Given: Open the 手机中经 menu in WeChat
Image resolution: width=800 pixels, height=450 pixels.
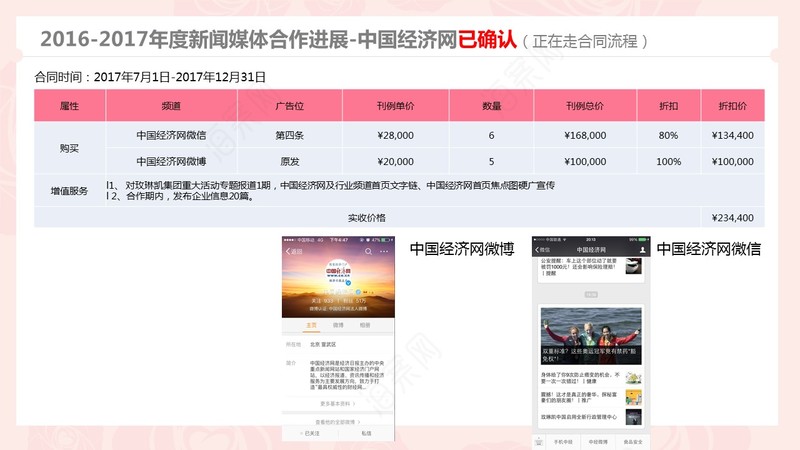Looking at the screenshot, I should point(563,442).
